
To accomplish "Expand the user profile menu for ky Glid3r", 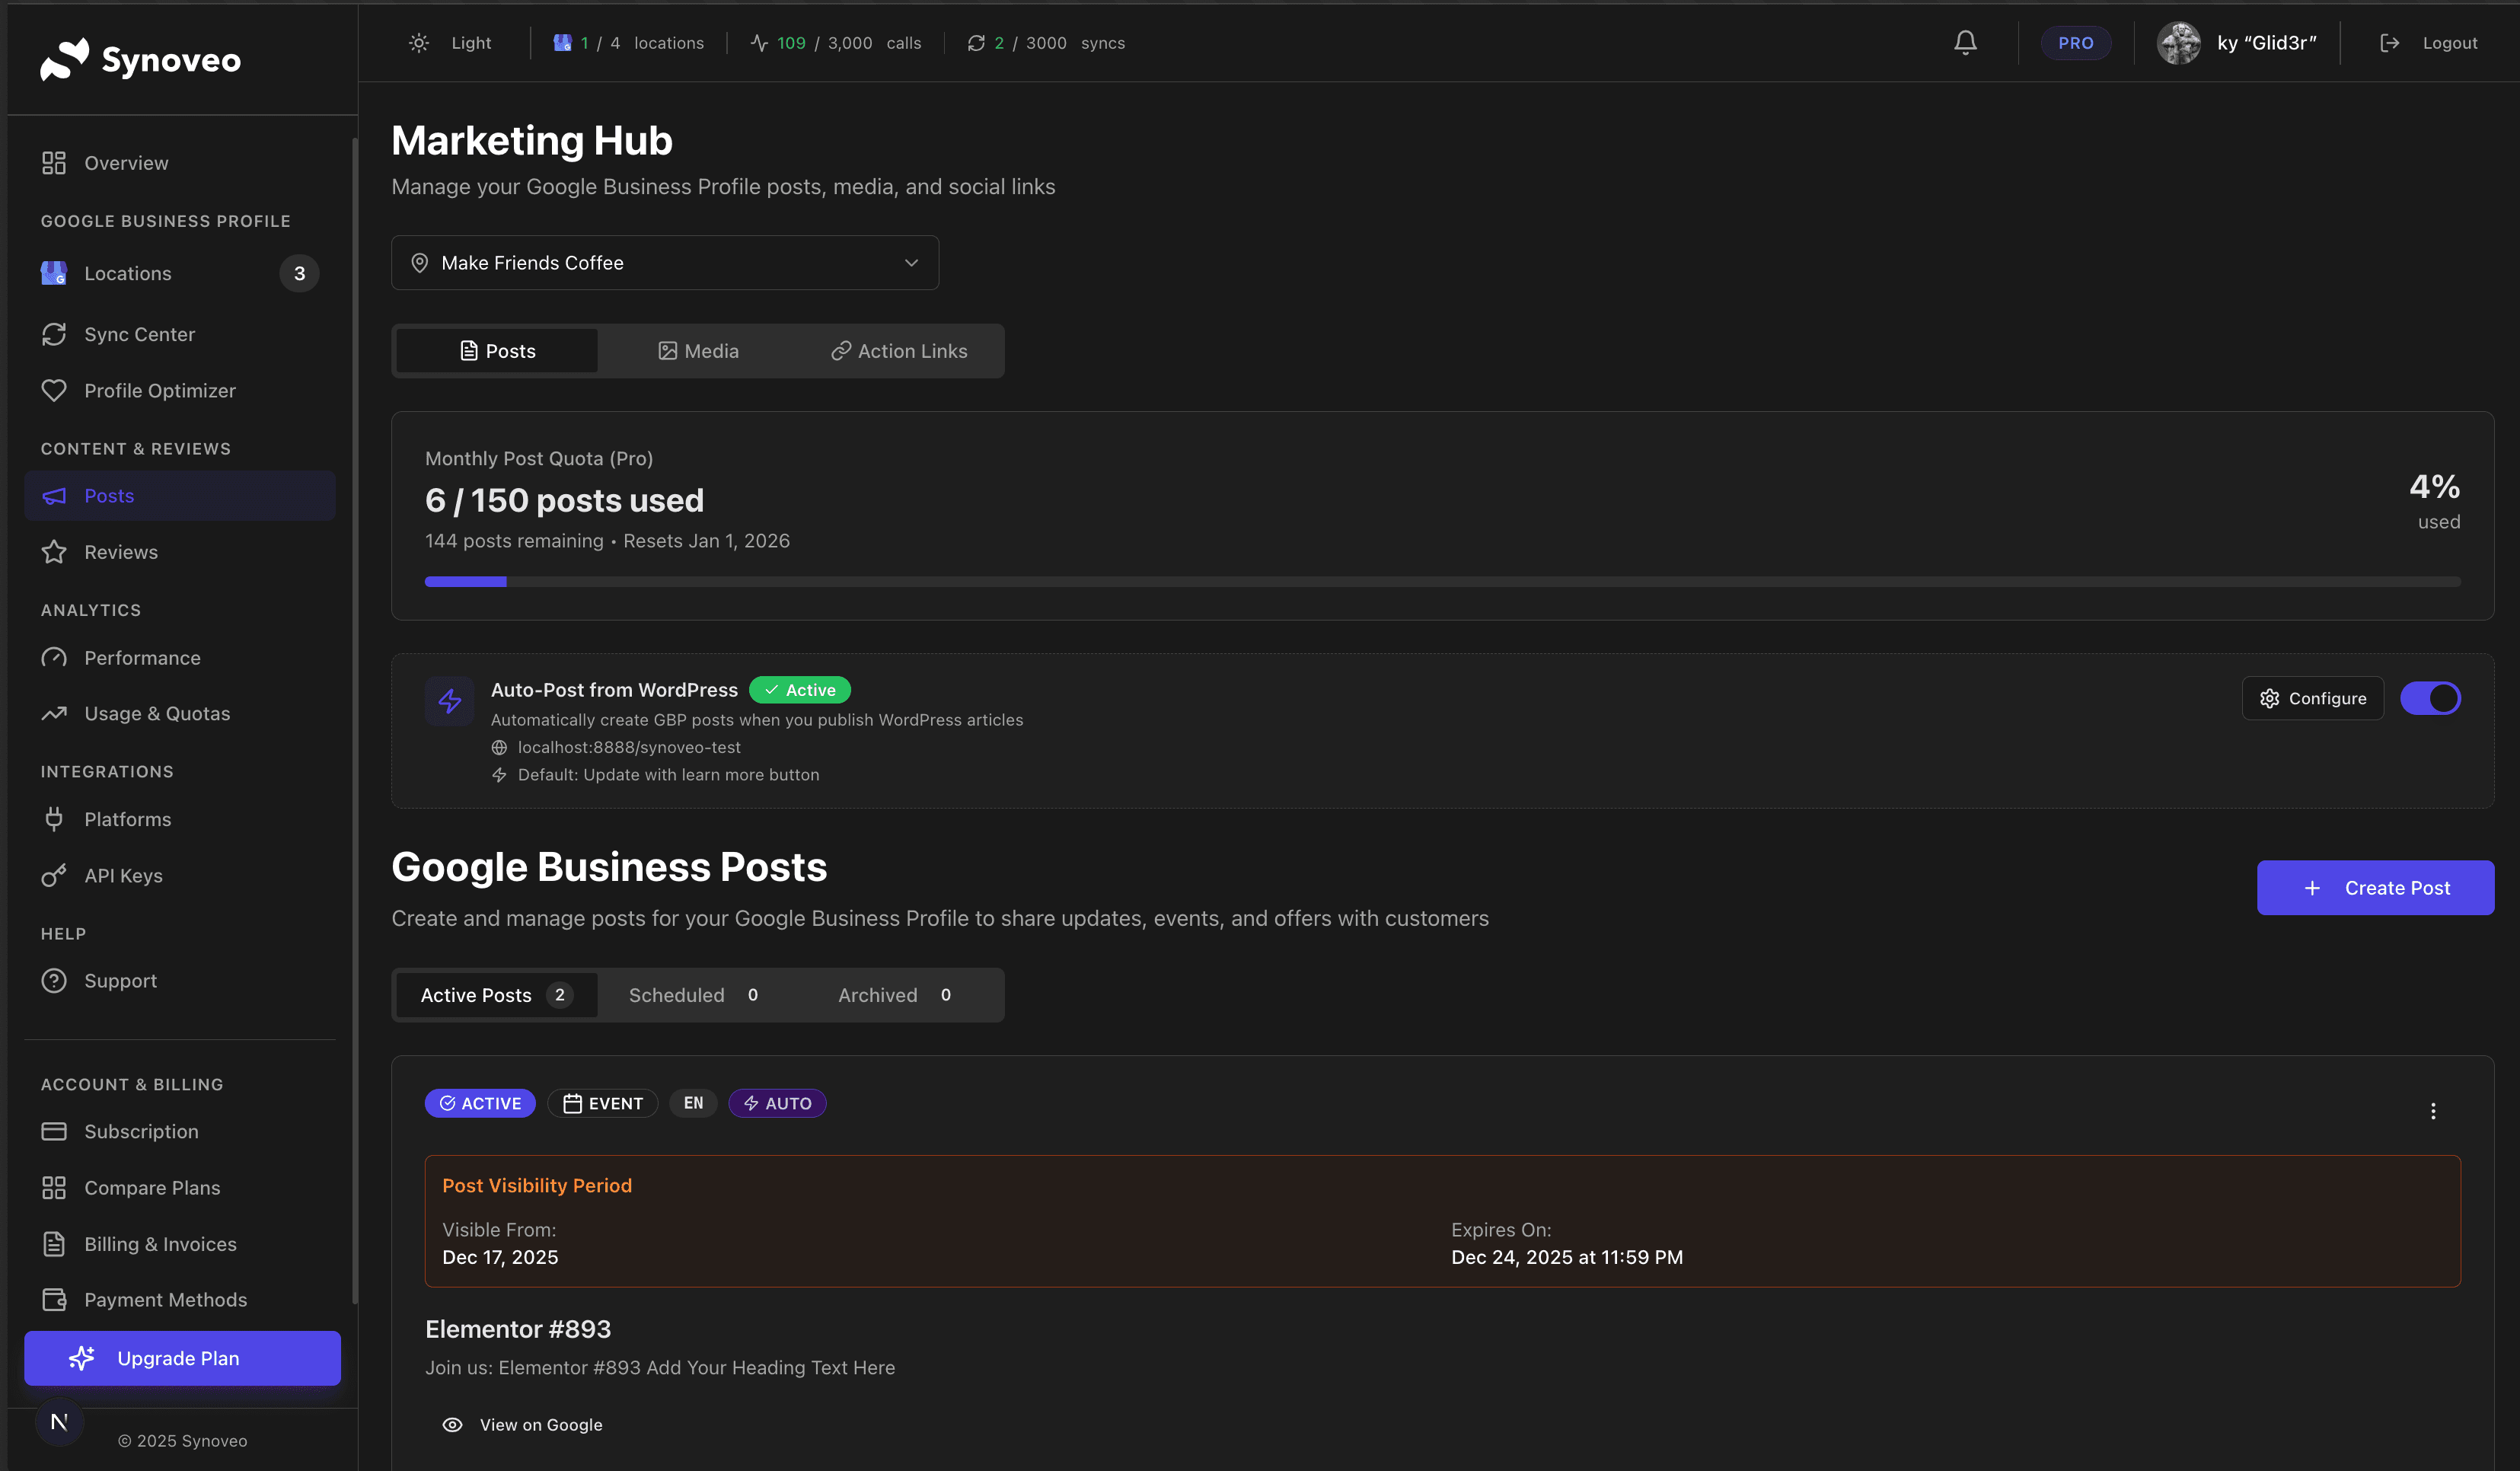I will (x=2240, y=42).
